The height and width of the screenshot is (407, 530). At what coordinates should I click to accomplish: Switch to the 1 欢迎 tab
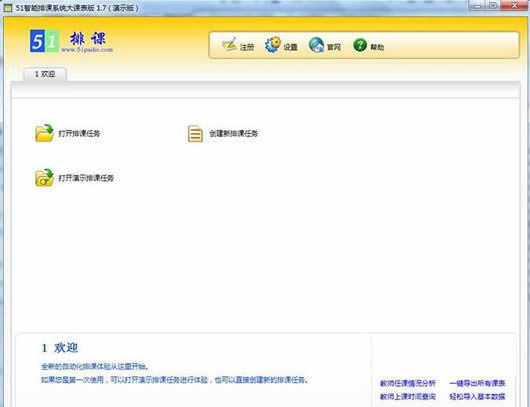click(45, 74)
